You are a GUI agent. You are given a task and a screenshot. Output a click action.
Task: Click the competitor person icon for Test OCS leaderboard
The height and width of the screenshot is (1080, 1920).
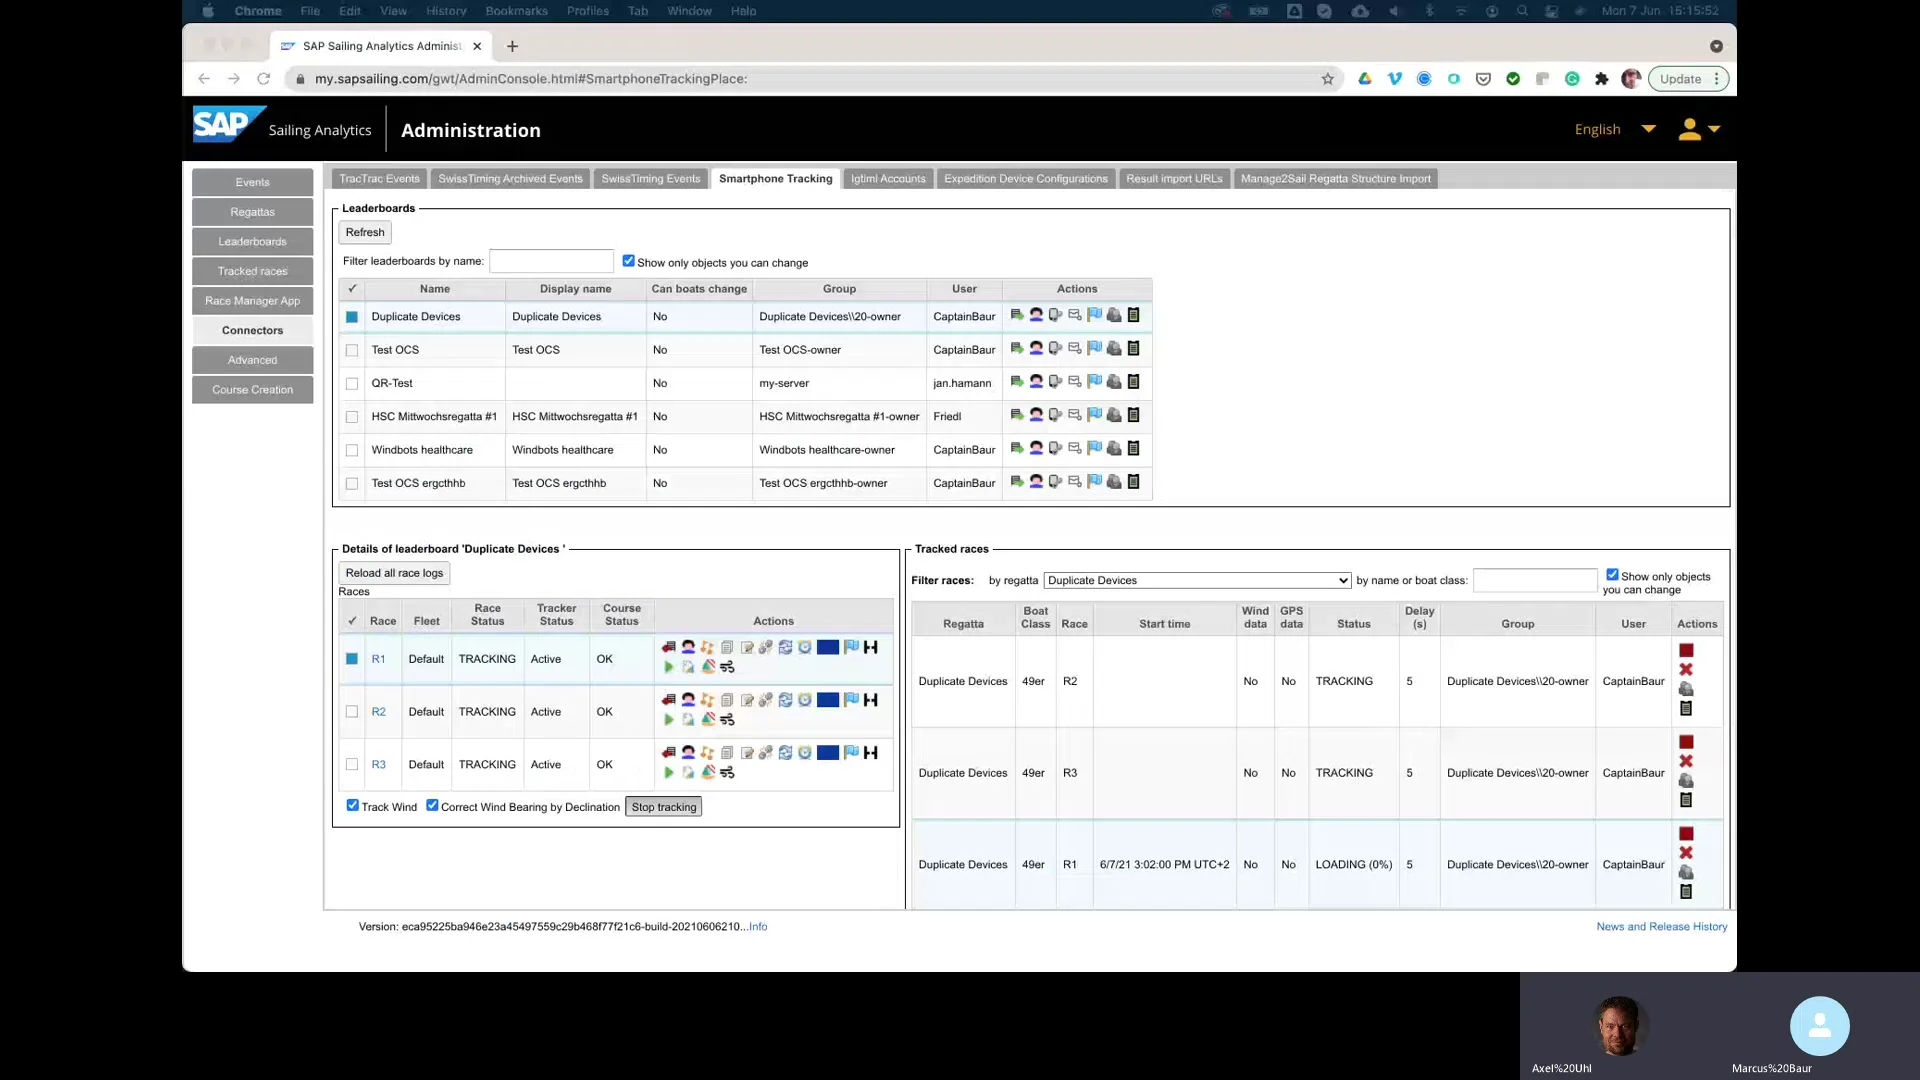pos(1036,349)
